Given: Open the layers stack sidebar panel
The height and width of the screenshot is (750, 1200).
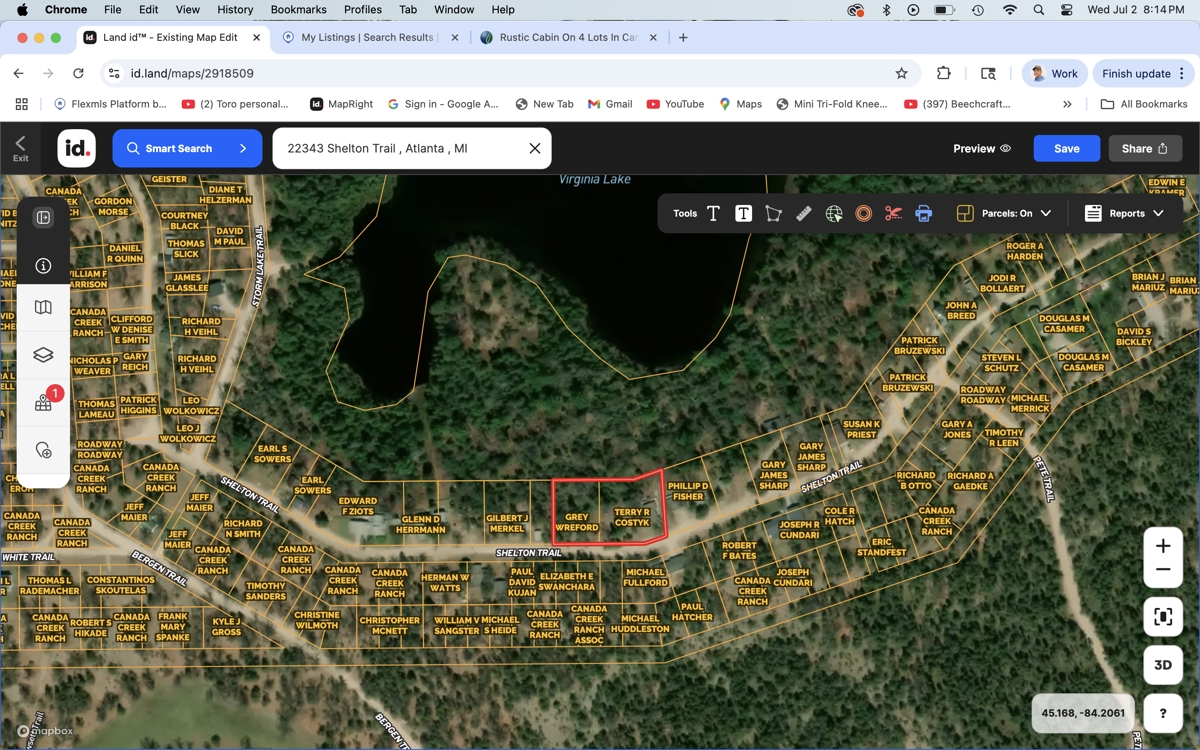Looking at the screenshot, I should (x=43, y=355).
